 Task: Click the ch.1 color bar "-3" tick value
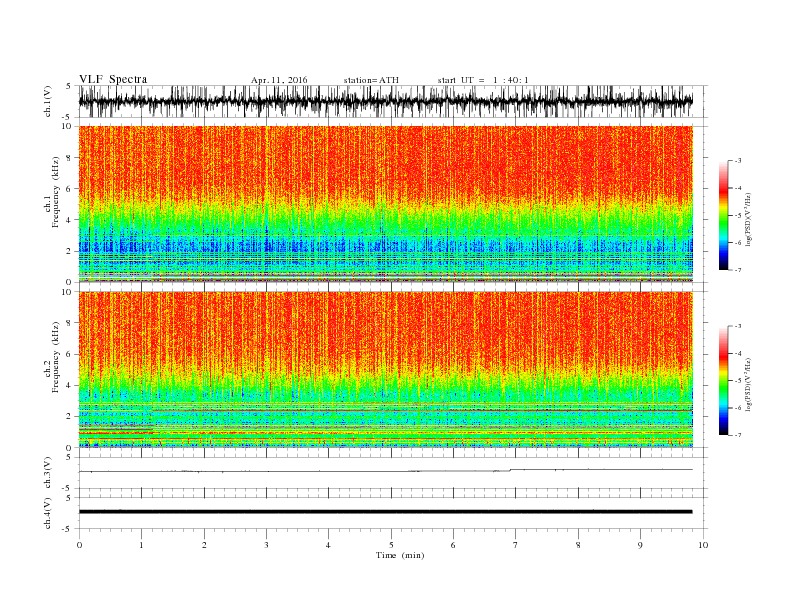tap(738, 161)
